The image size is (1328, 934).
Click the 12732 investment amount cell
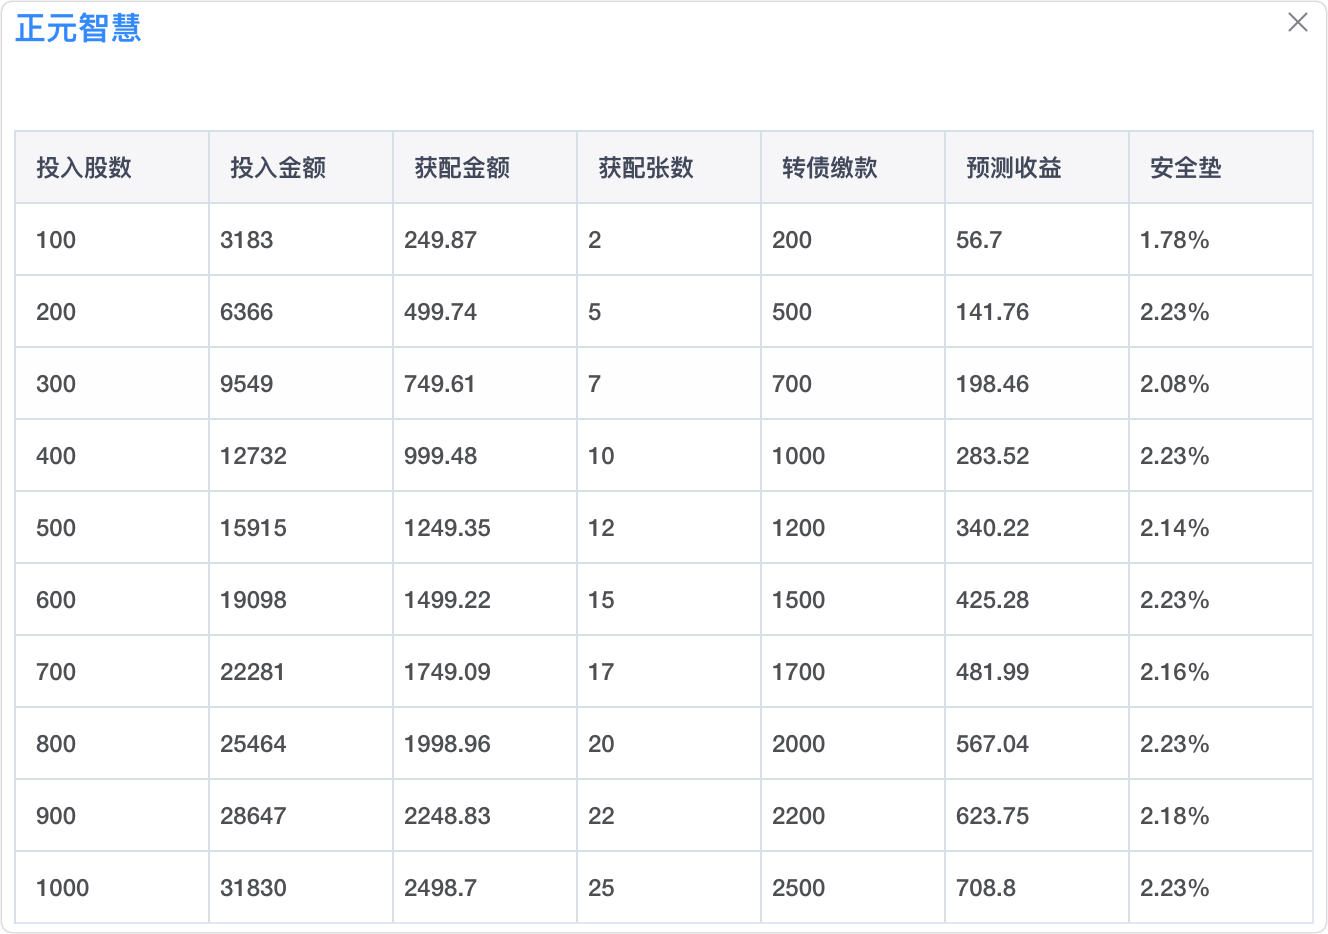click(x=253, y=456)
